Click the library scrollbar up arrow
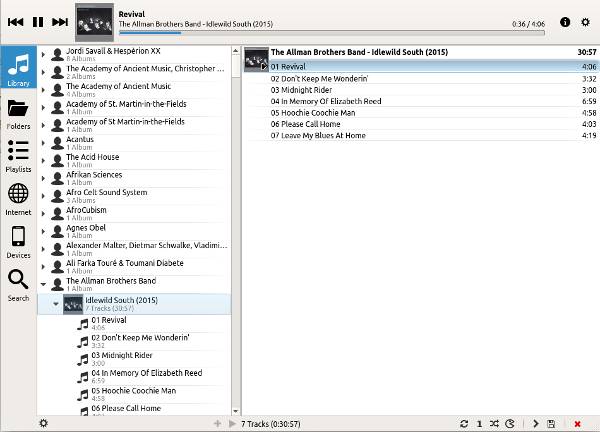This screenshot has height=432, width=600. click(236, 51)
